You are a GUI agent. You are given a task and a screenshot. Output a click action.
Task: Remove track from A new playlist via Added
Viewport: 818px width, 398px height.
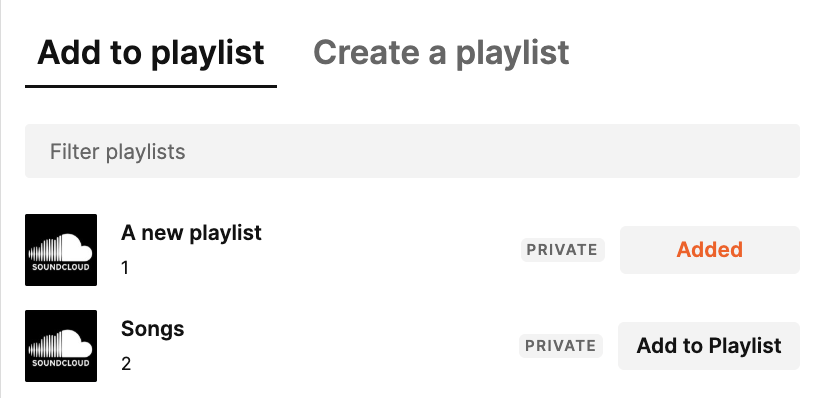tap(709, 250)
